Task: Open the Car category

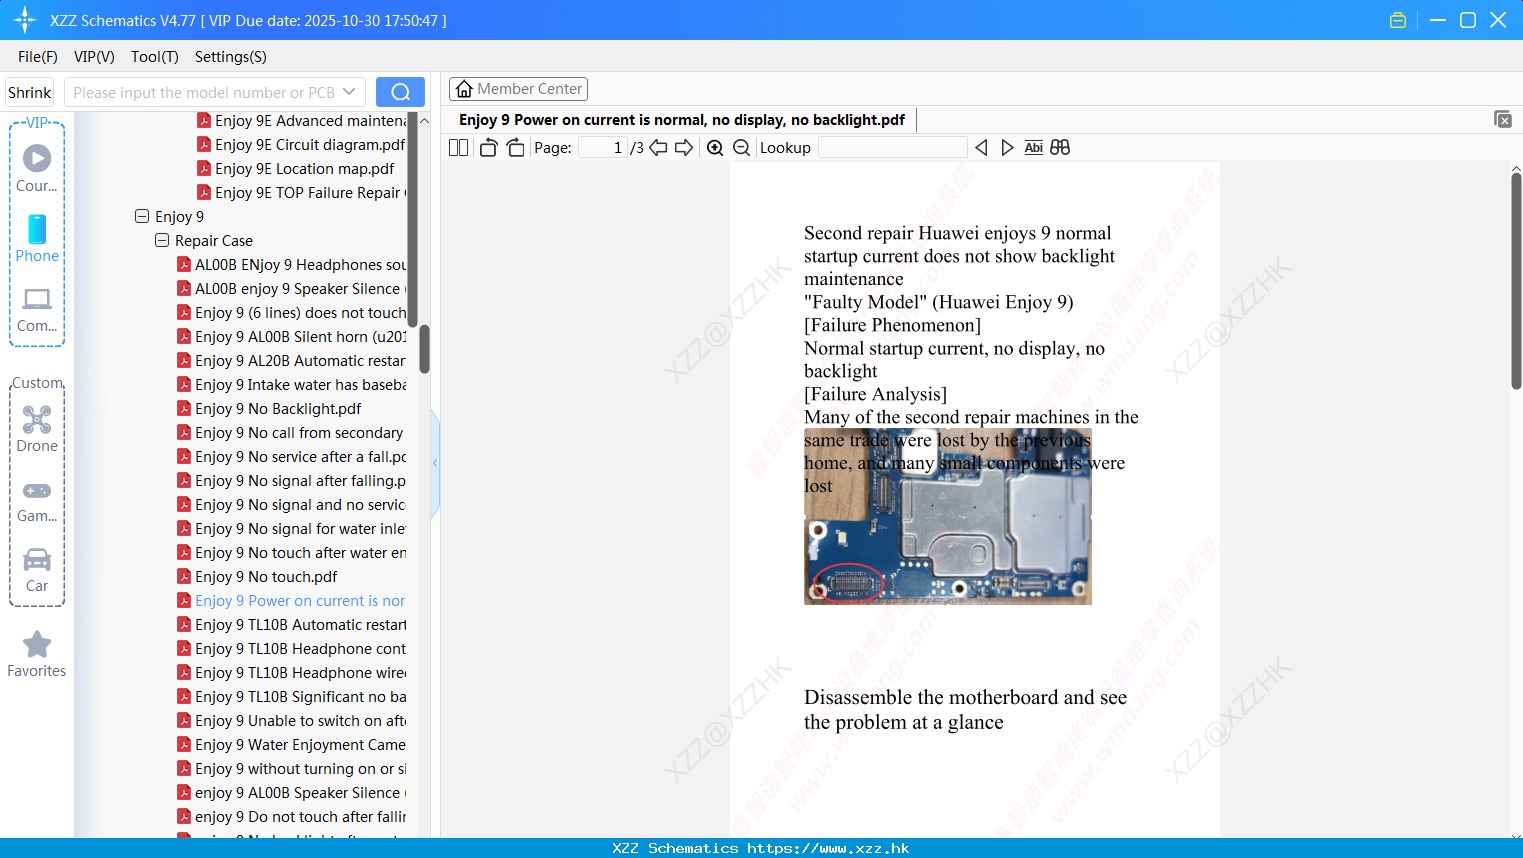Action: [37, 570]
